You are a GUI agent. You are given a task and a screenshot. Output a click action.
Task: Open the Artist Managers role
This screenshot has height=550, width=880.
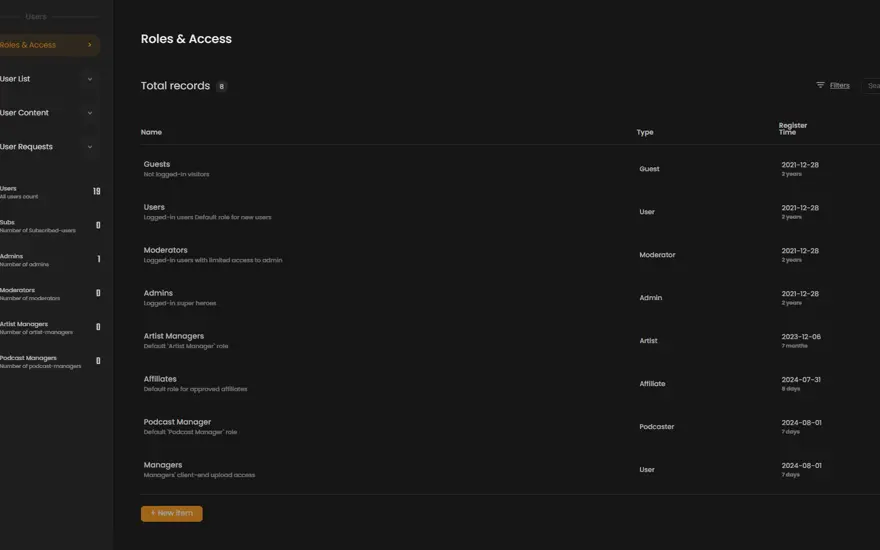click(x=510, y=340)
